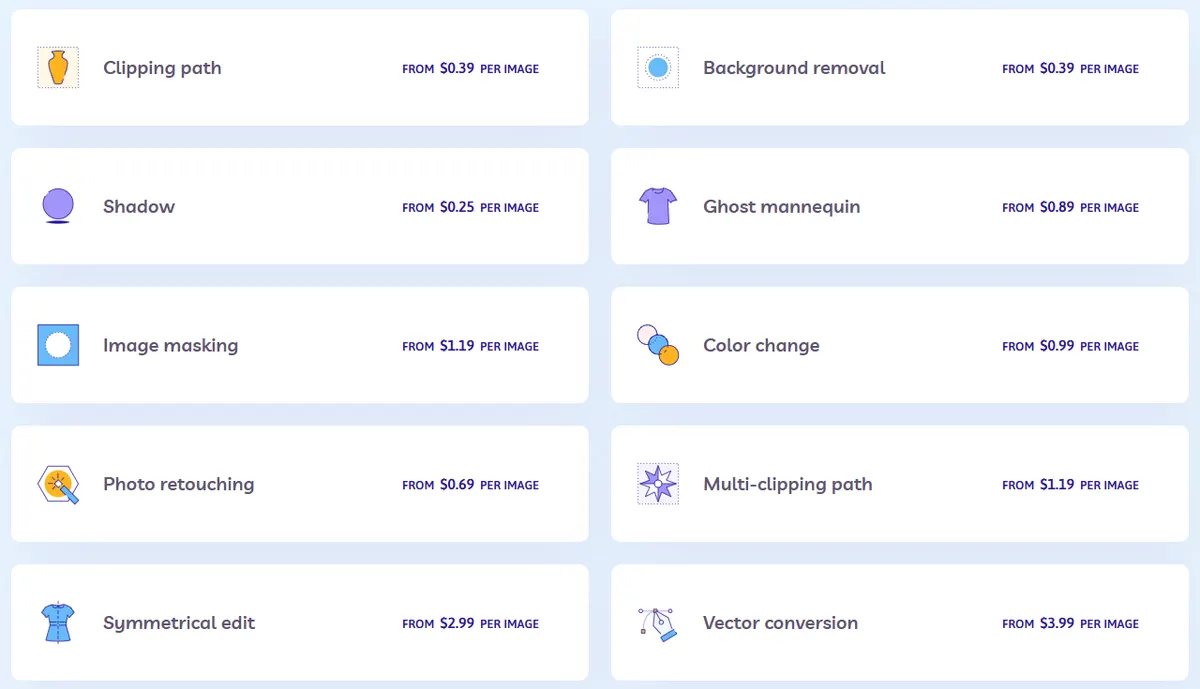
Task: Open the Clipping path service title
Action: [x=162, y=68]
